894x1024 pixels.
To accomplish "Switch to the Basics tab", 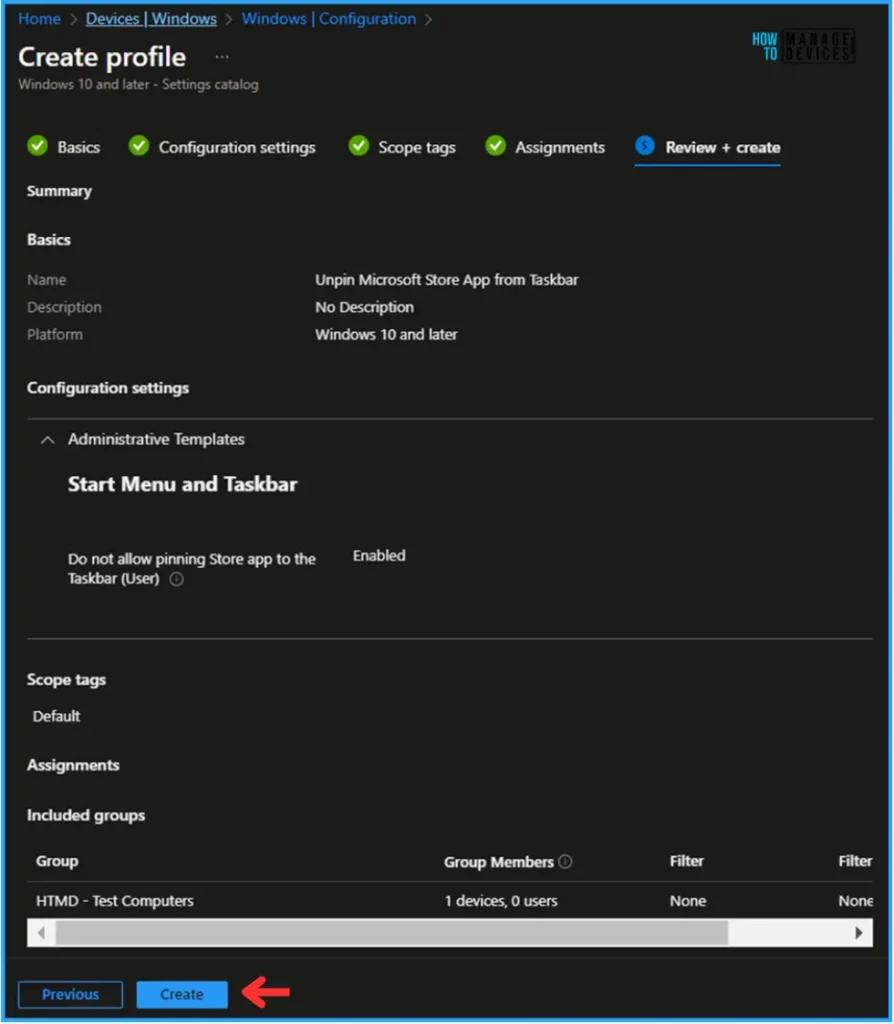I will point(78,147).
